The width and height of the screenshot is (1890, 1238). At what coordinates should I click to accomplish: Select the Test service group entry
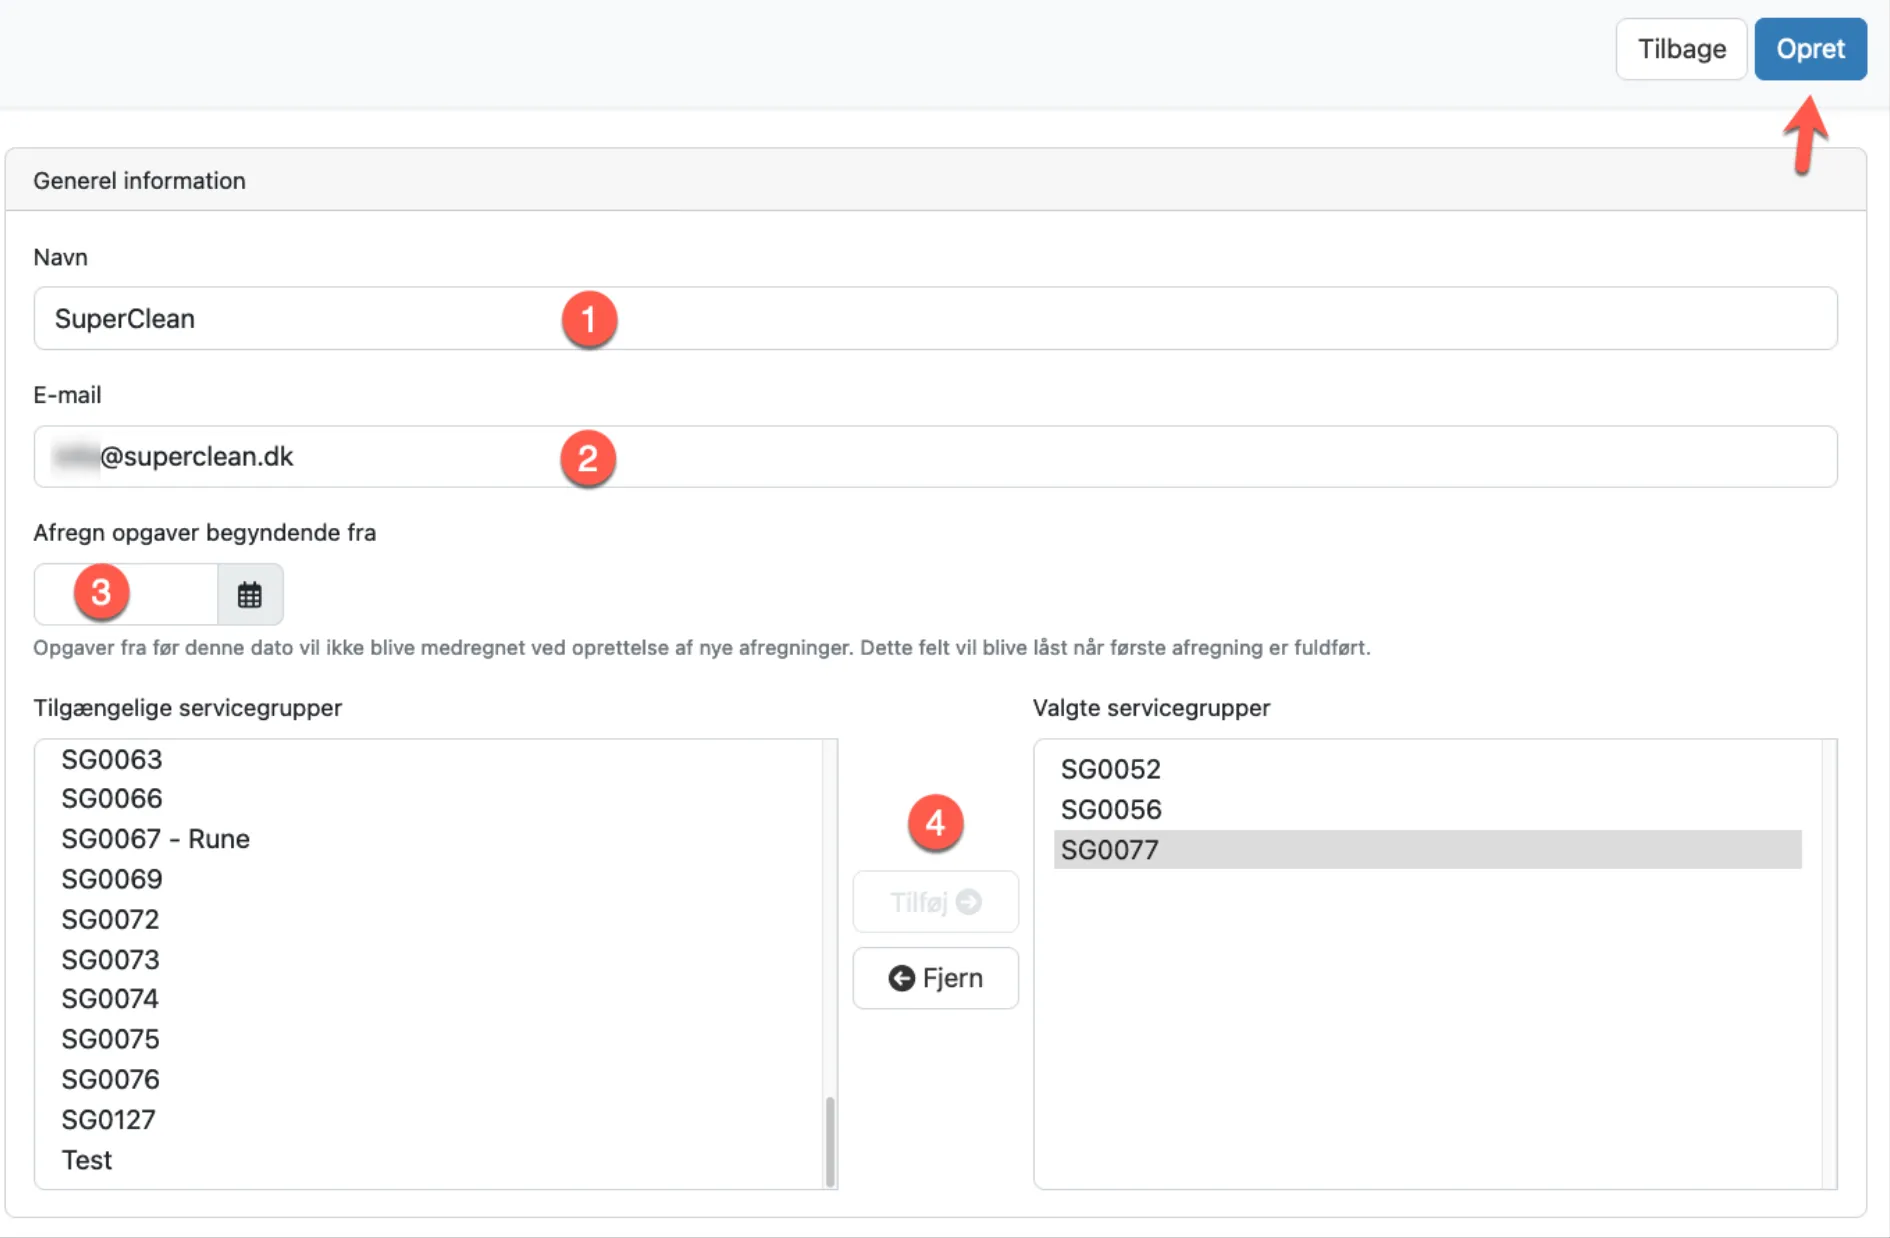coord(87,1160)
